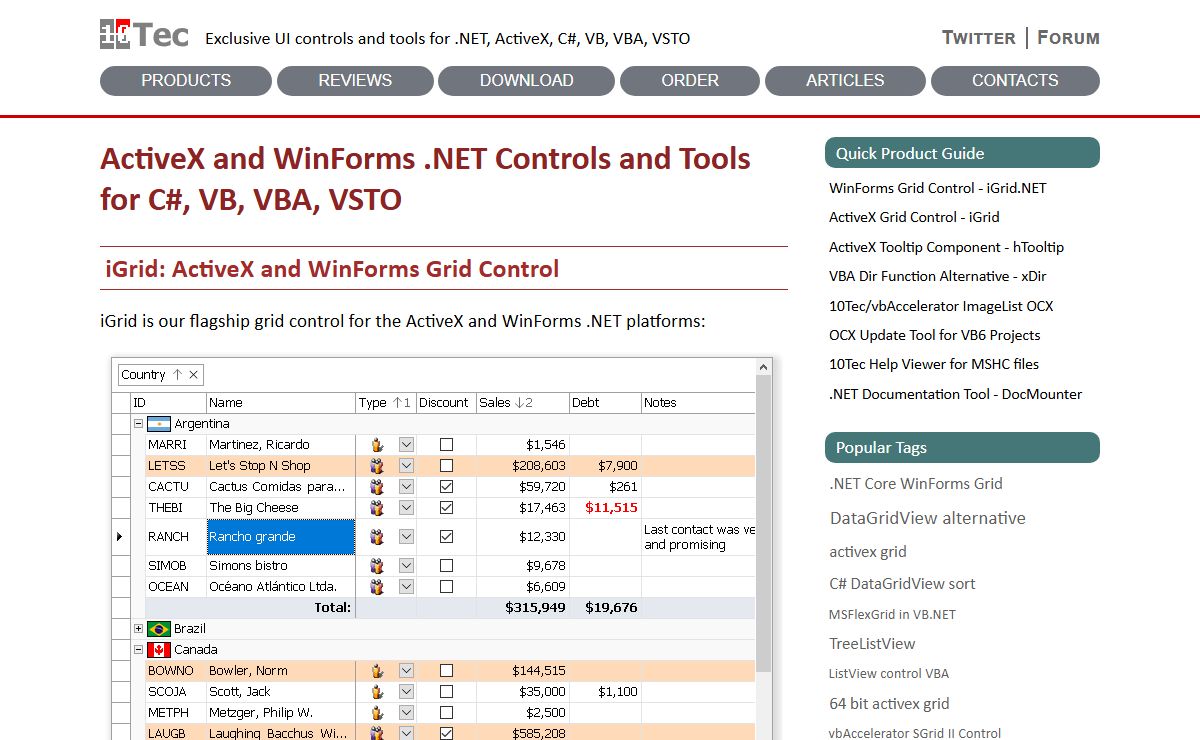Open the ORDER page
The image size is (1200, 740).
[x=690, y=81]
